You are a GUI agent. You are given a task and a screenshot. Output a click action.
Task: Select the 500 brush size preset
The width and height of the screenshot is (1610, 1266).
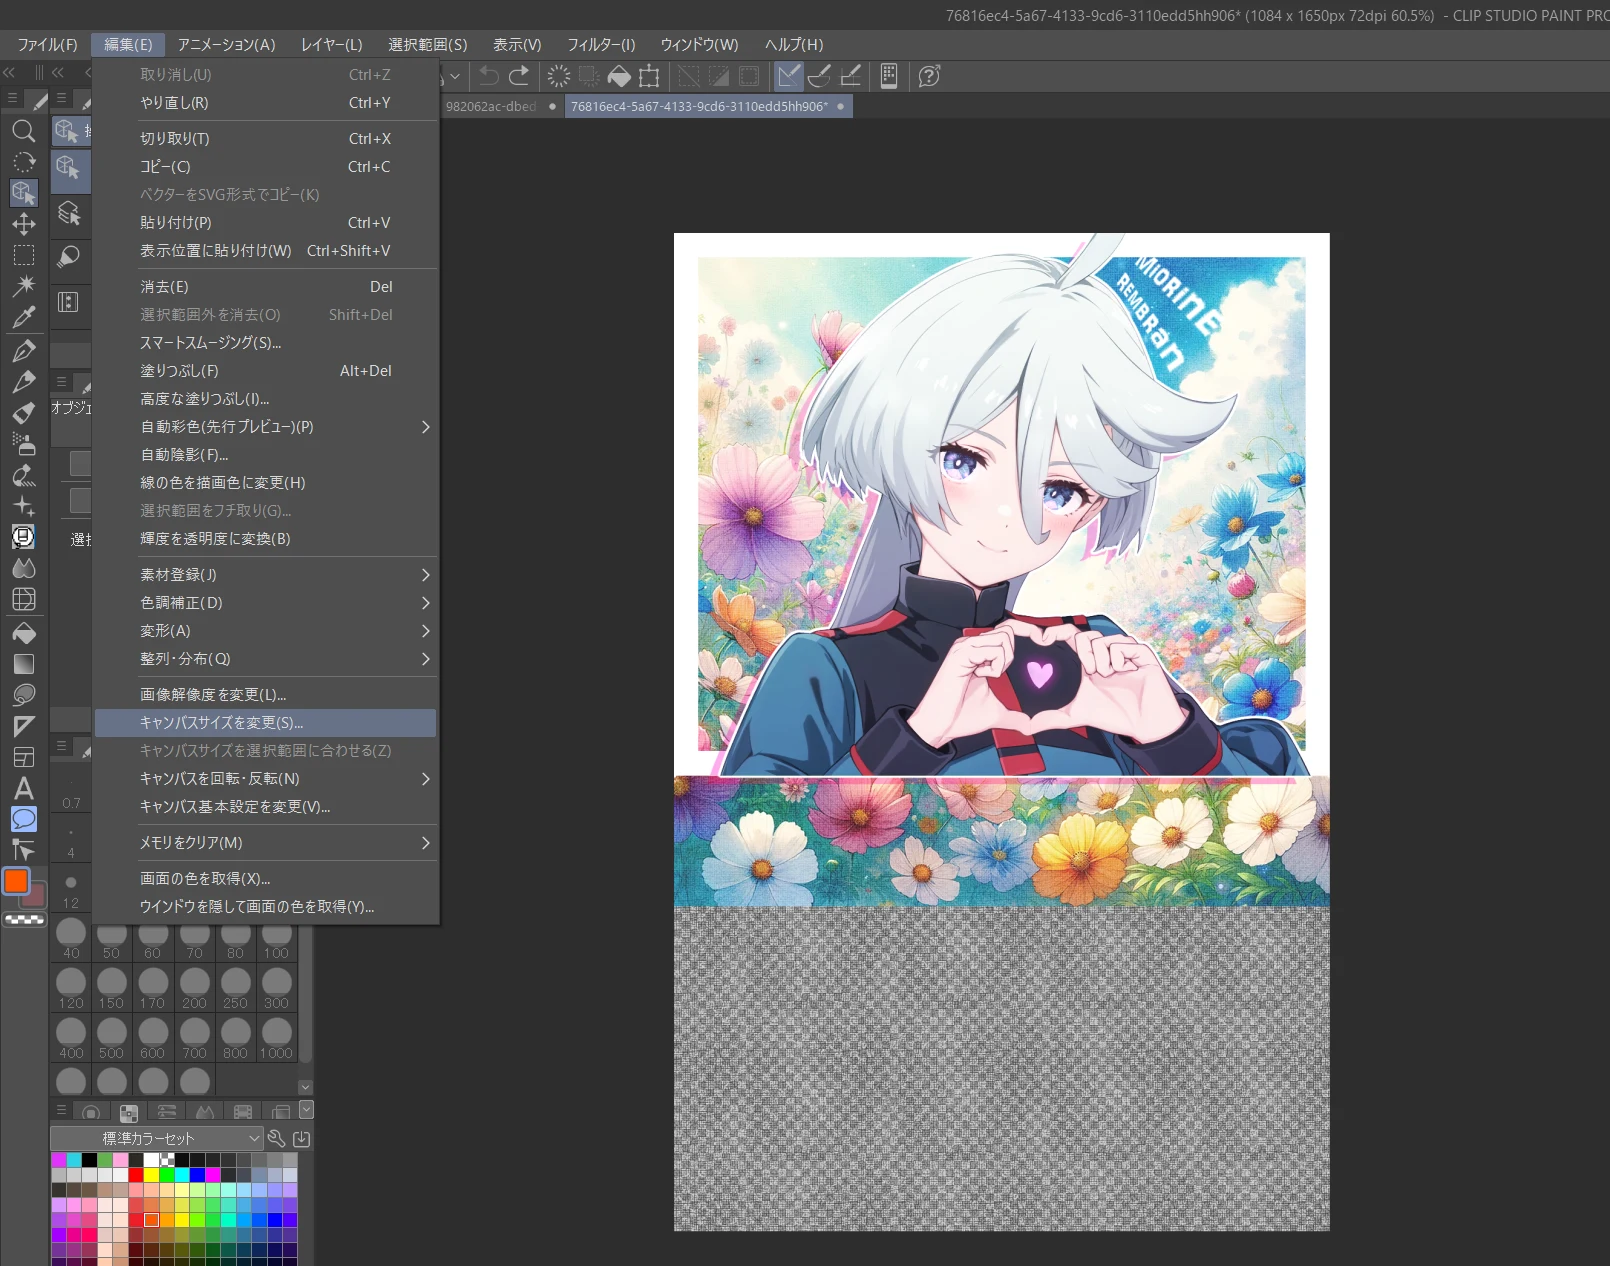[112, 1039]
